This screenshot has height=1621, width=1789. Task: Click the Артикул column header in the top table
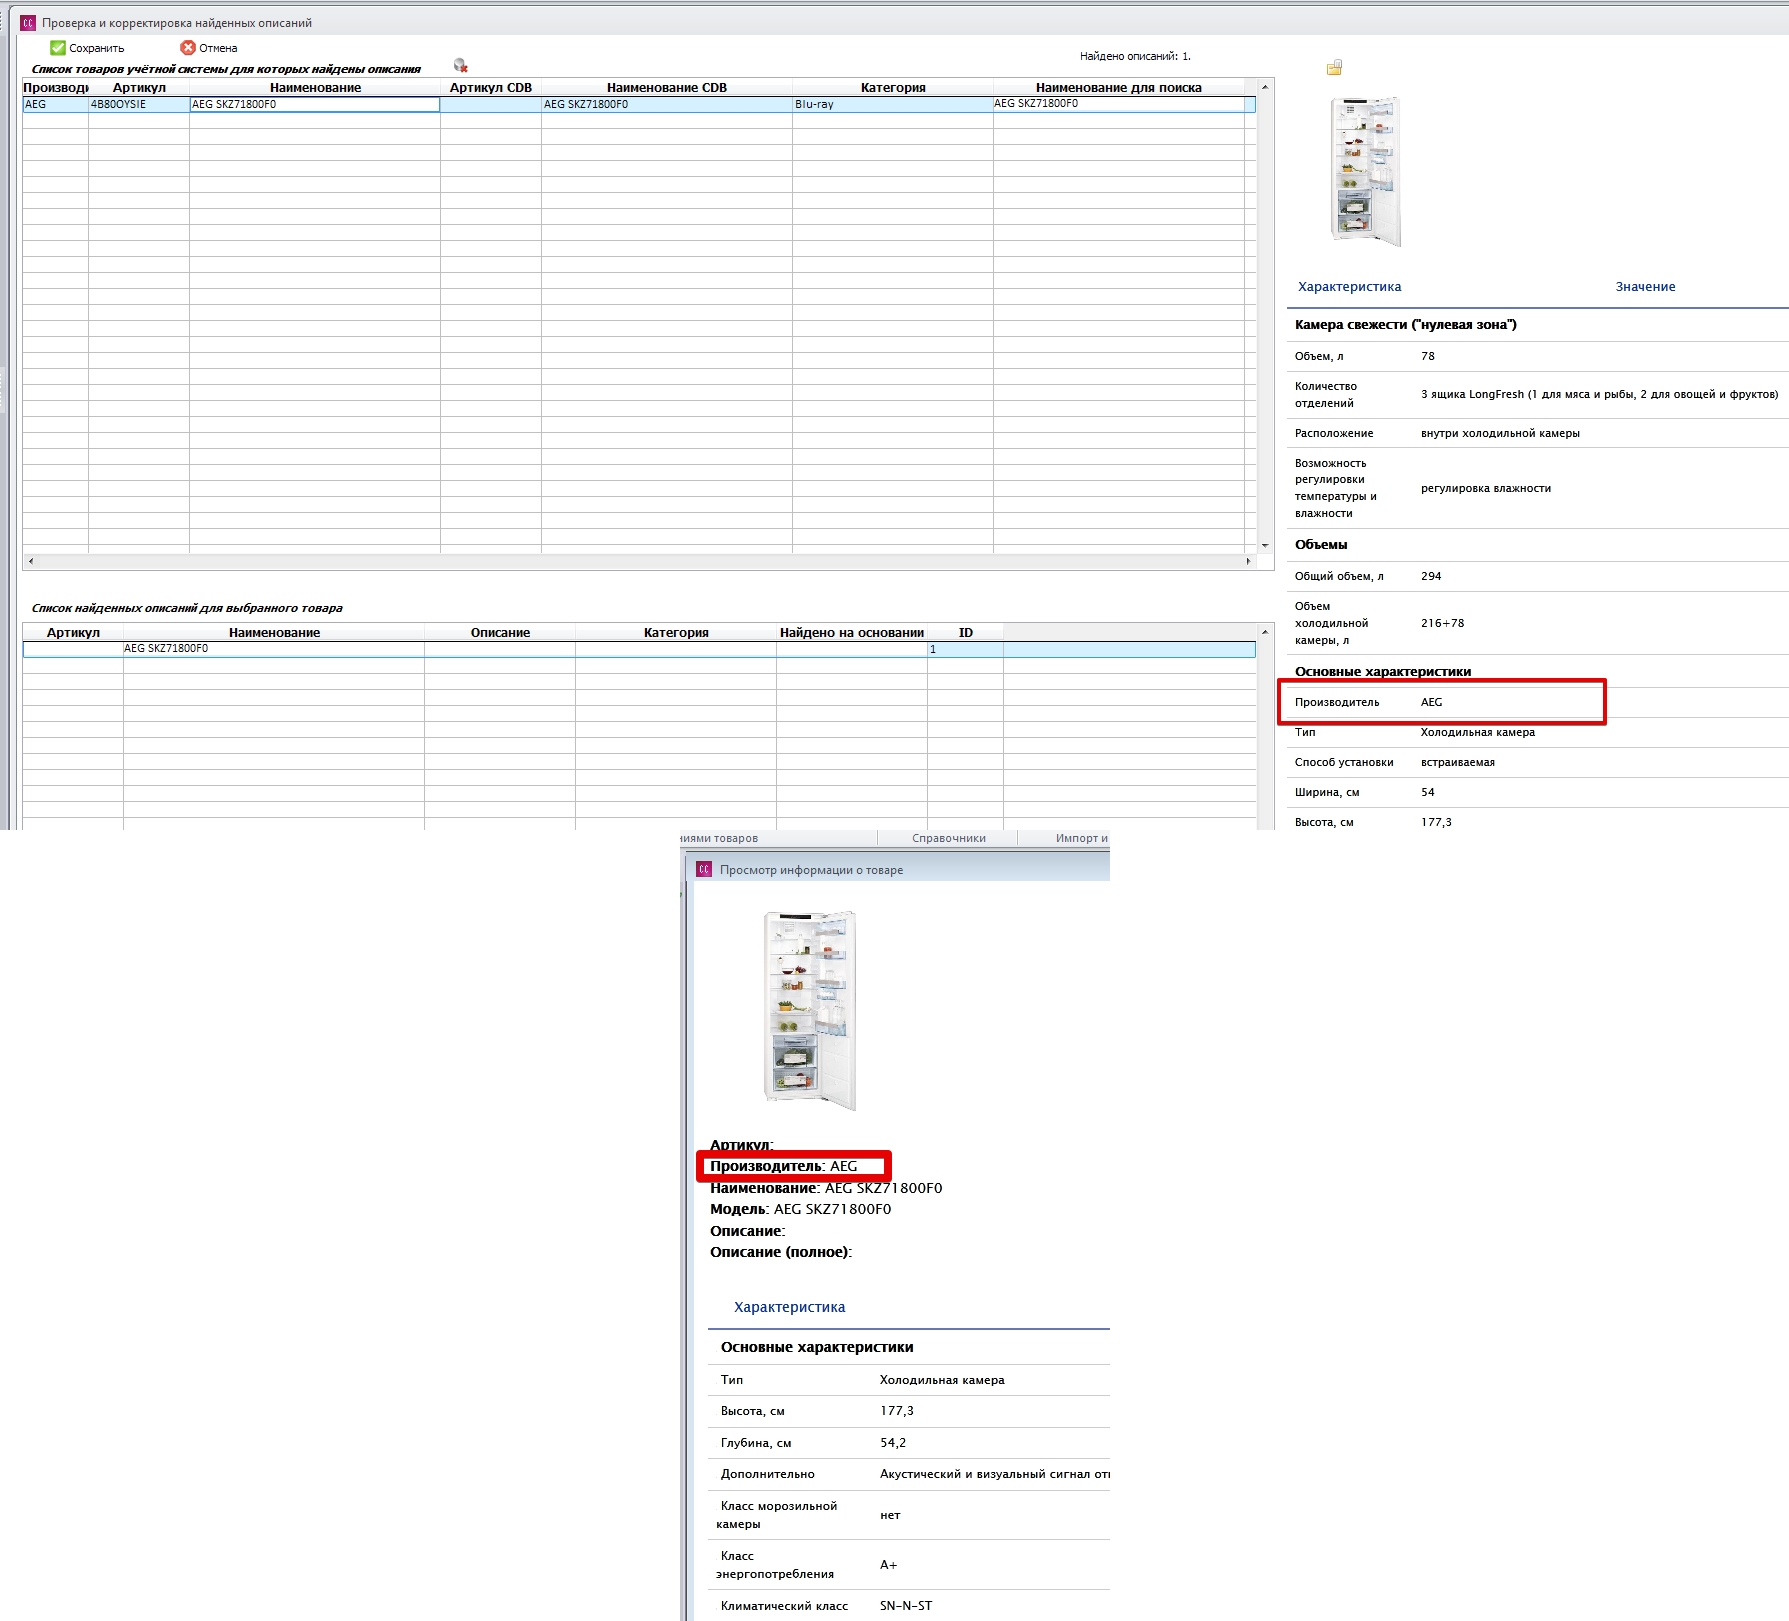(139, 87)
